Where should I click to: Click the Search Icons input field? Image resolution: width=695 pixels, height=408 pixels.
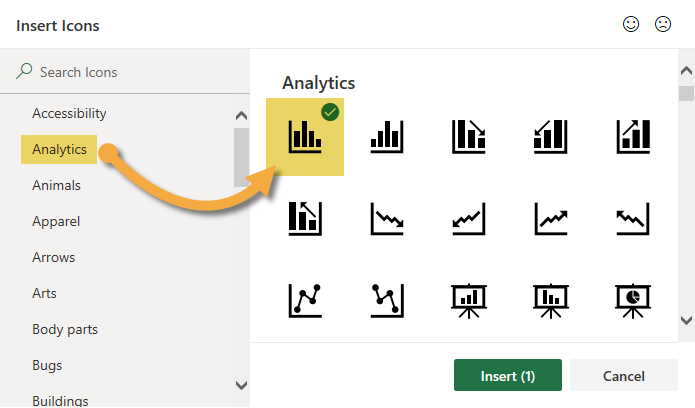130,72
